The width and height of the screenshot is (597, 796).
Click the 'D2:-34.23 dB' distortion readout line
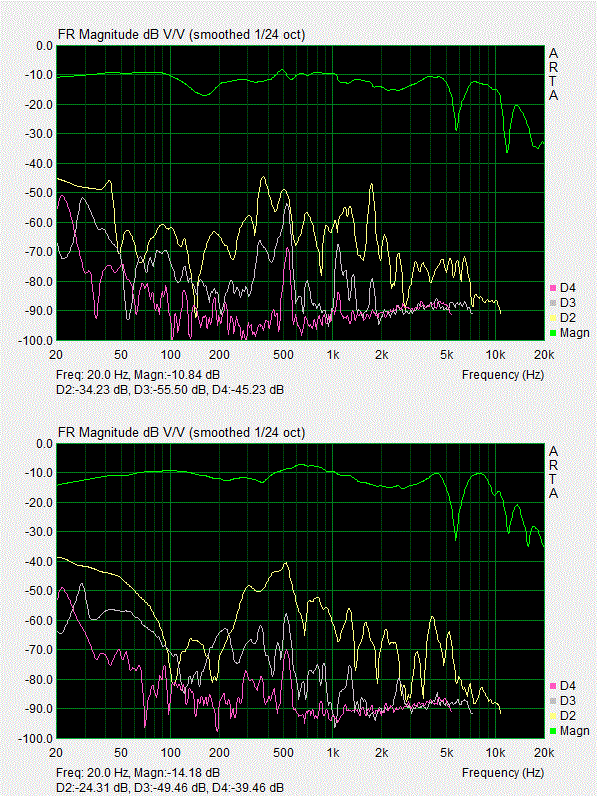click(170, 390)
